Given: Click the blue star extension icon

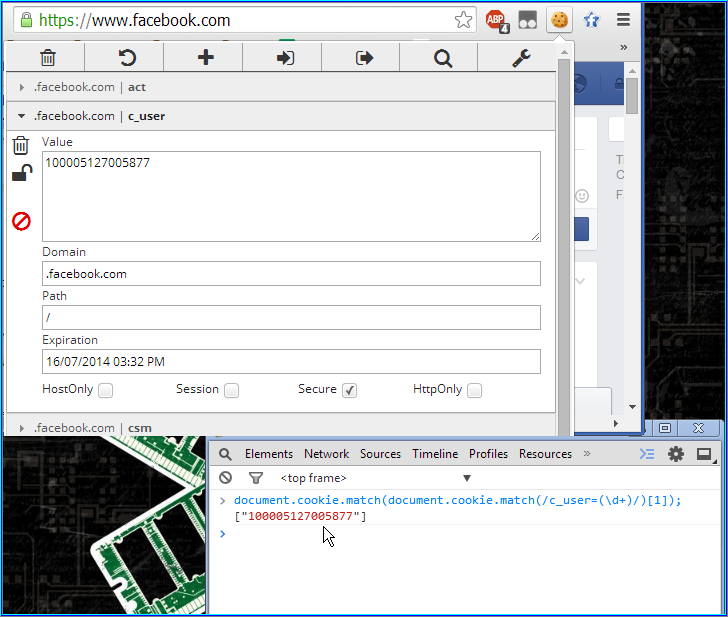Looking at the screenshot, I should pyautogui.click(x=592, y=20).
